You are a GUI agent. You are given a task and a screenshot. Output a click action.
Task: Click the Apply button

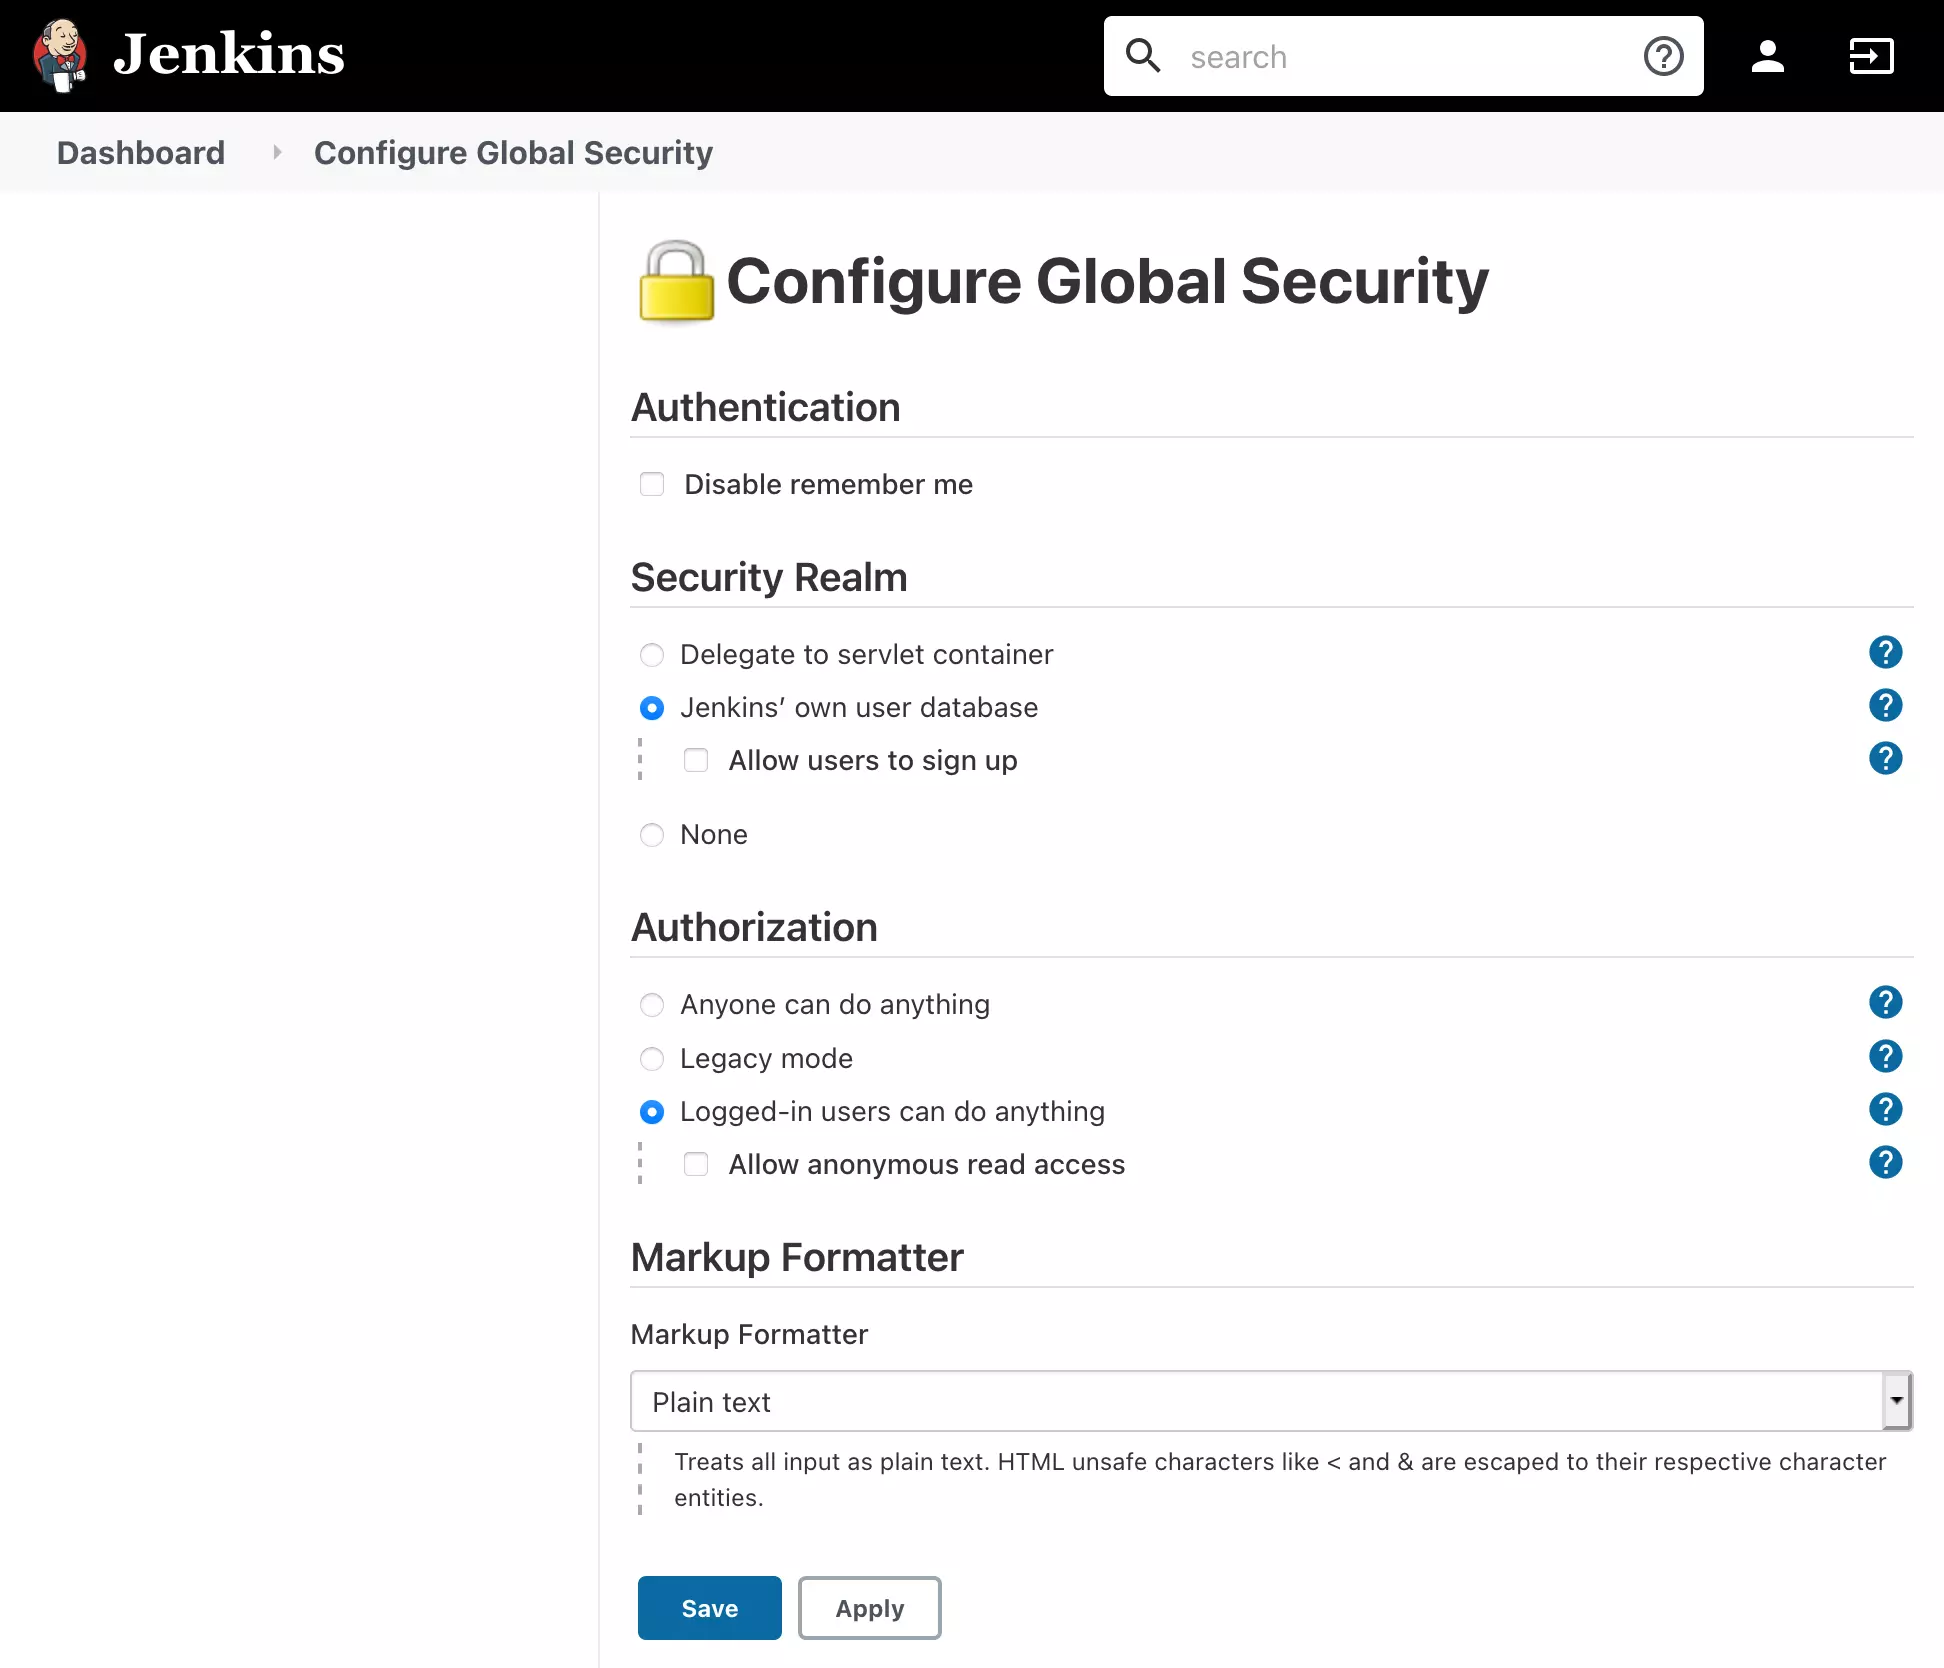[870, 1608]
